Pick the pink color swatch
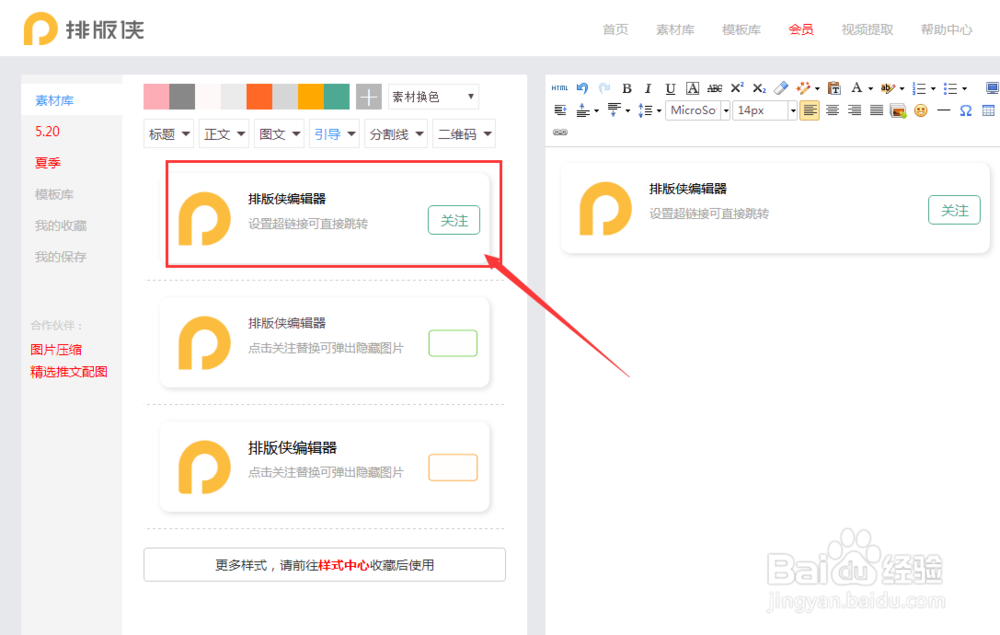This screenshot has height=635, width=1000. (x=156, y=97)
